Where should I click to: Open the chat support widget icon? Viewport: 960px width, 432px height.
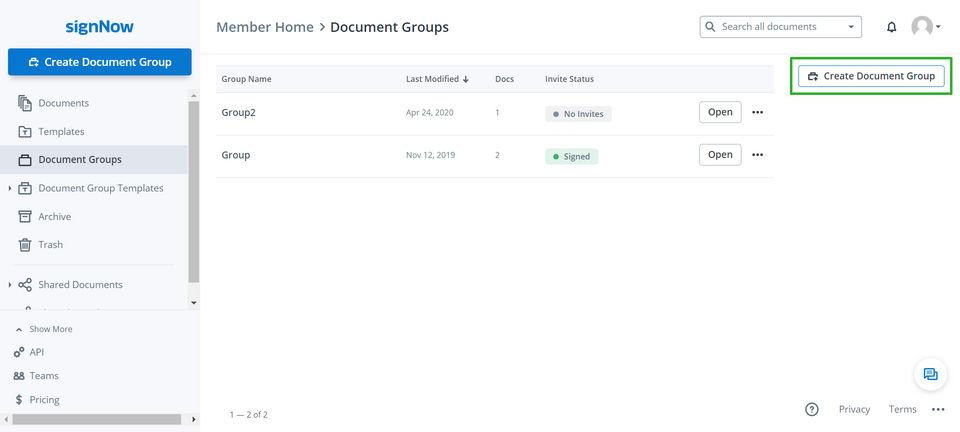(930, 374)
